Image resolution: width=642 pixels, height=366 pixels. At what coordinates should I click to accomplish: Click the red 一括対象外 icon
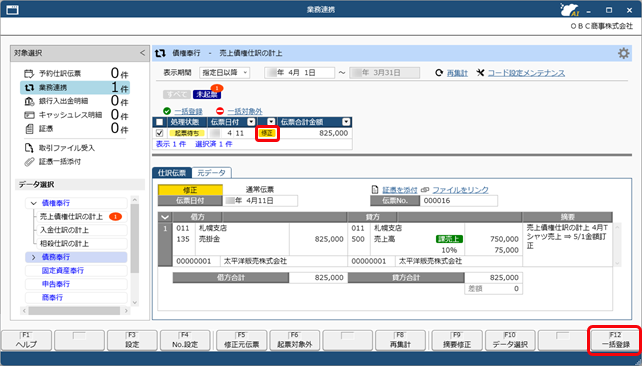(x=220, y=111)
